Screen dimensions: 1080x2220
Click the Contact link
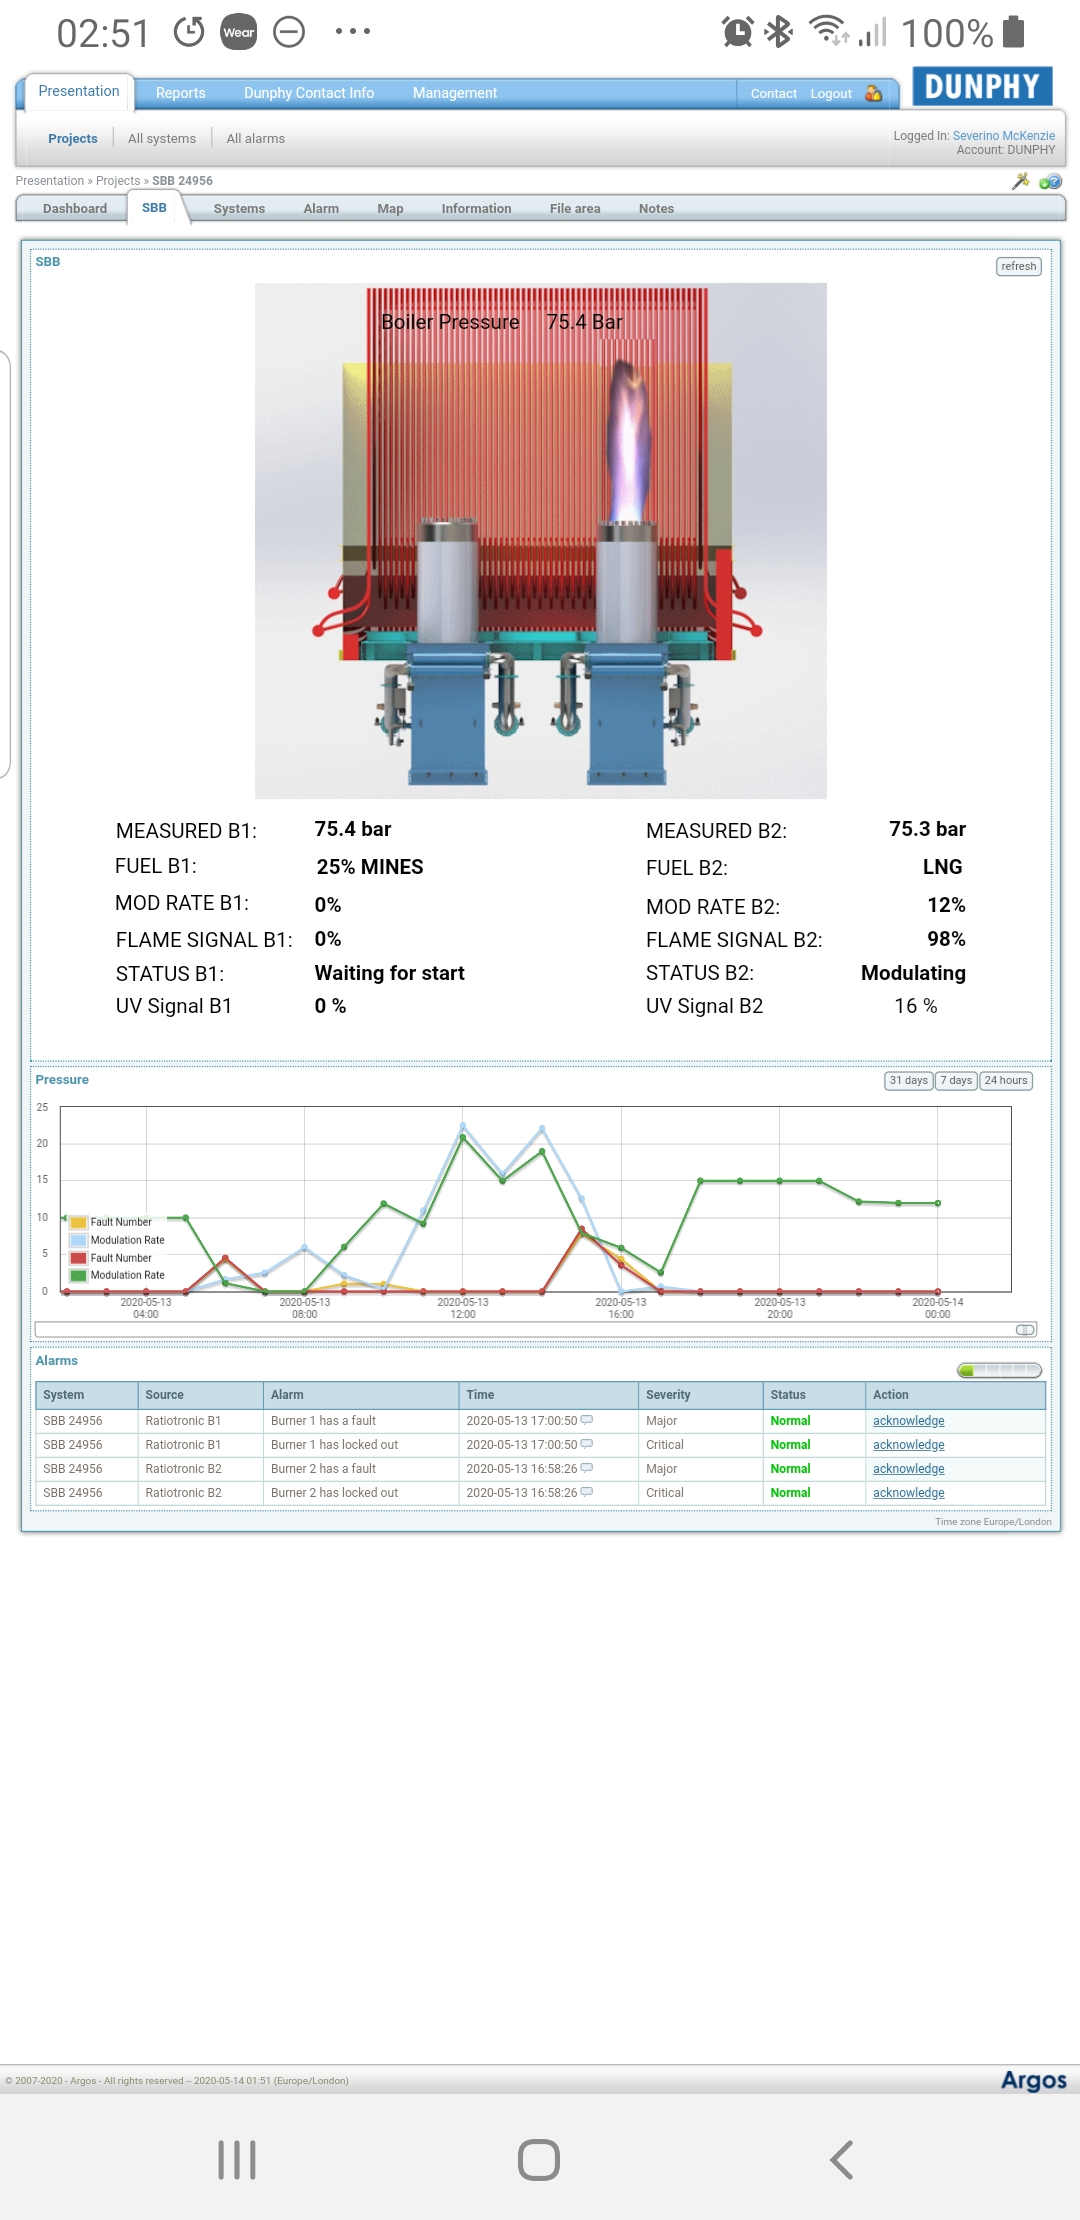pyautogui.click(x=774, y=93)
